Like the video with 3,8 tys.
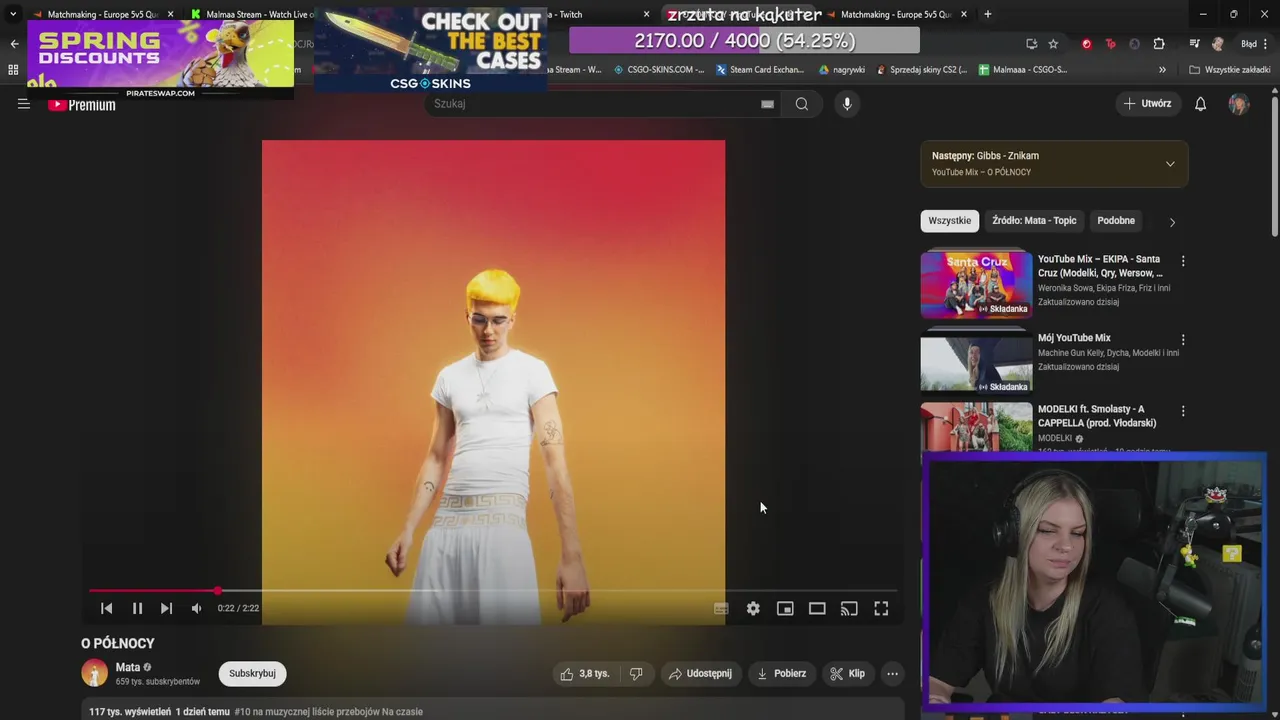Screen dimensions: 1280x720 pyautogui.click(x=585, y=674)
